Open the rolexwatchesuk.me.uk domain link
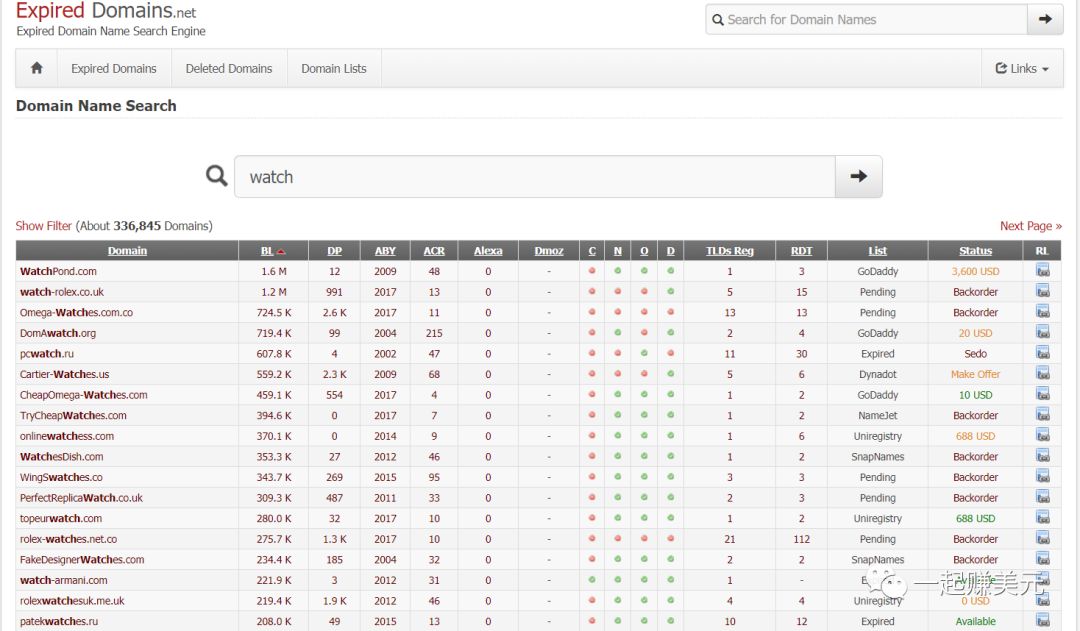Viewport: 1080px width, 631px height. (x=72, y=601)
